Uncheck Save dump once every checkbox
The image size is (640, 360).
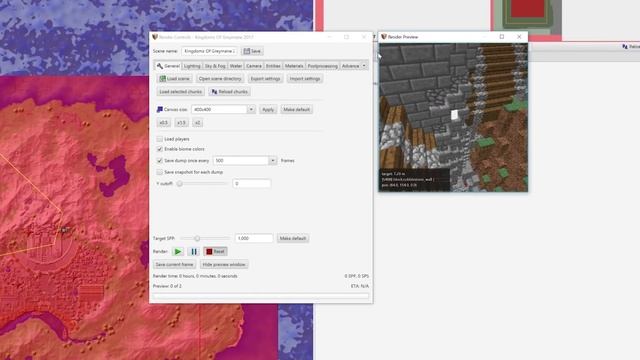coord(160,161)
